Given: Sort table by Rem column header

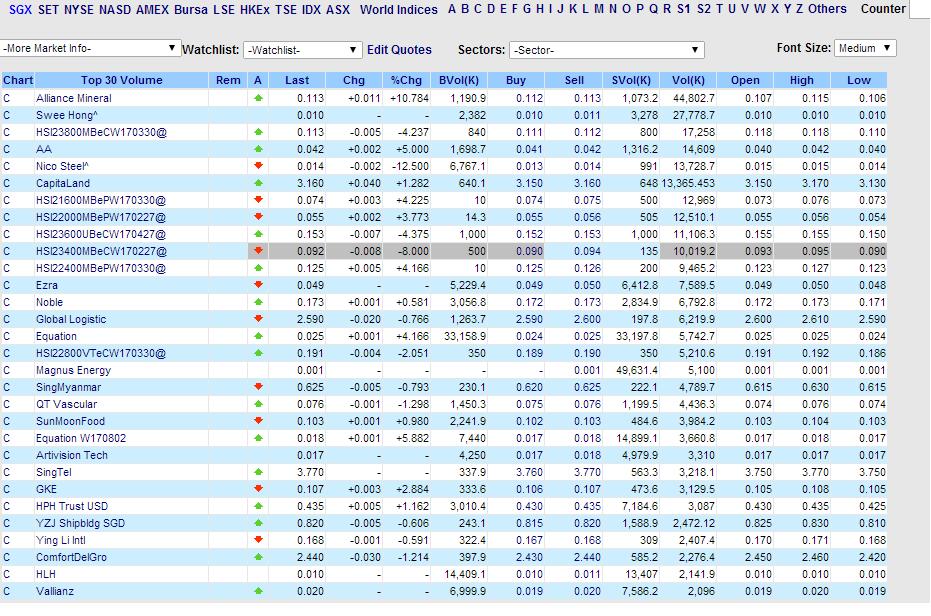Looking at the screenshot, I should pyautogui.click(x=228, y=80).
